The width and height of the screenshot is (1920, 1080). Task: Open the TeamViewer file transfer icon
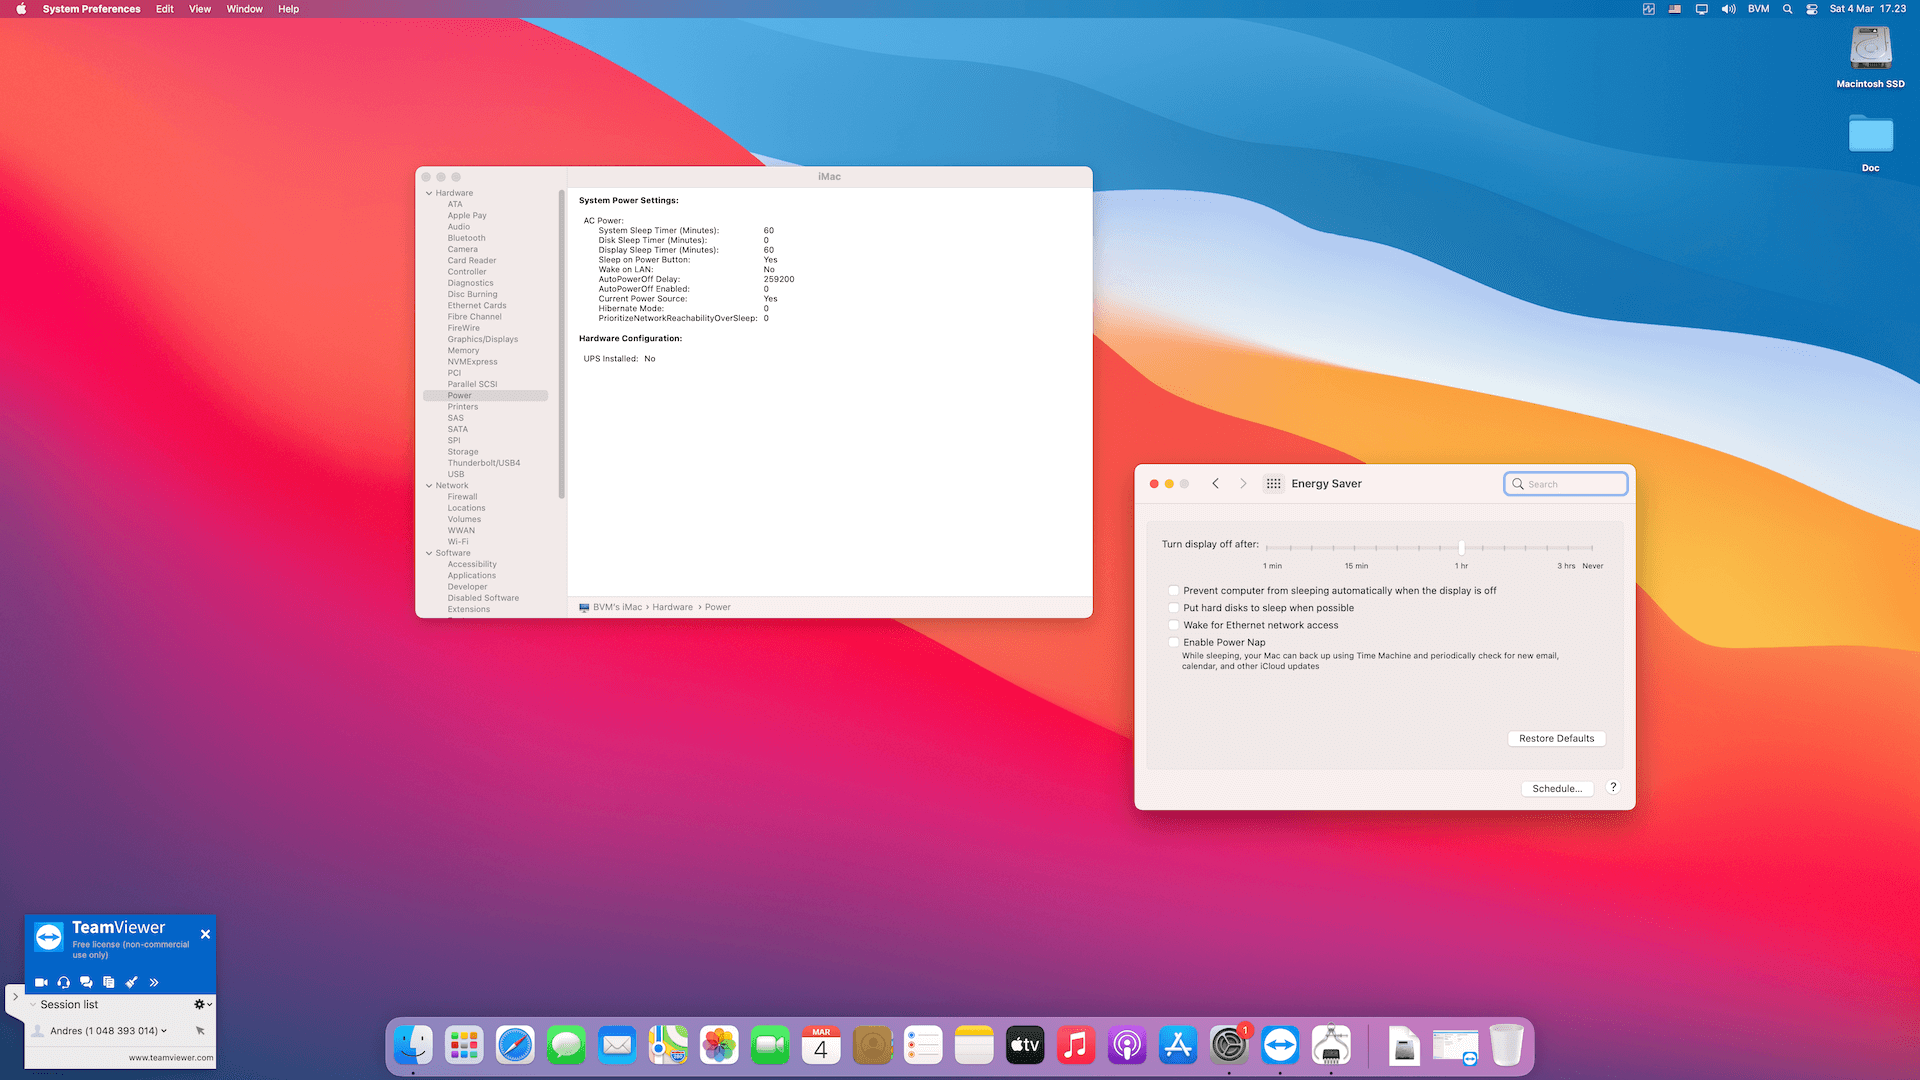(108, 982)
